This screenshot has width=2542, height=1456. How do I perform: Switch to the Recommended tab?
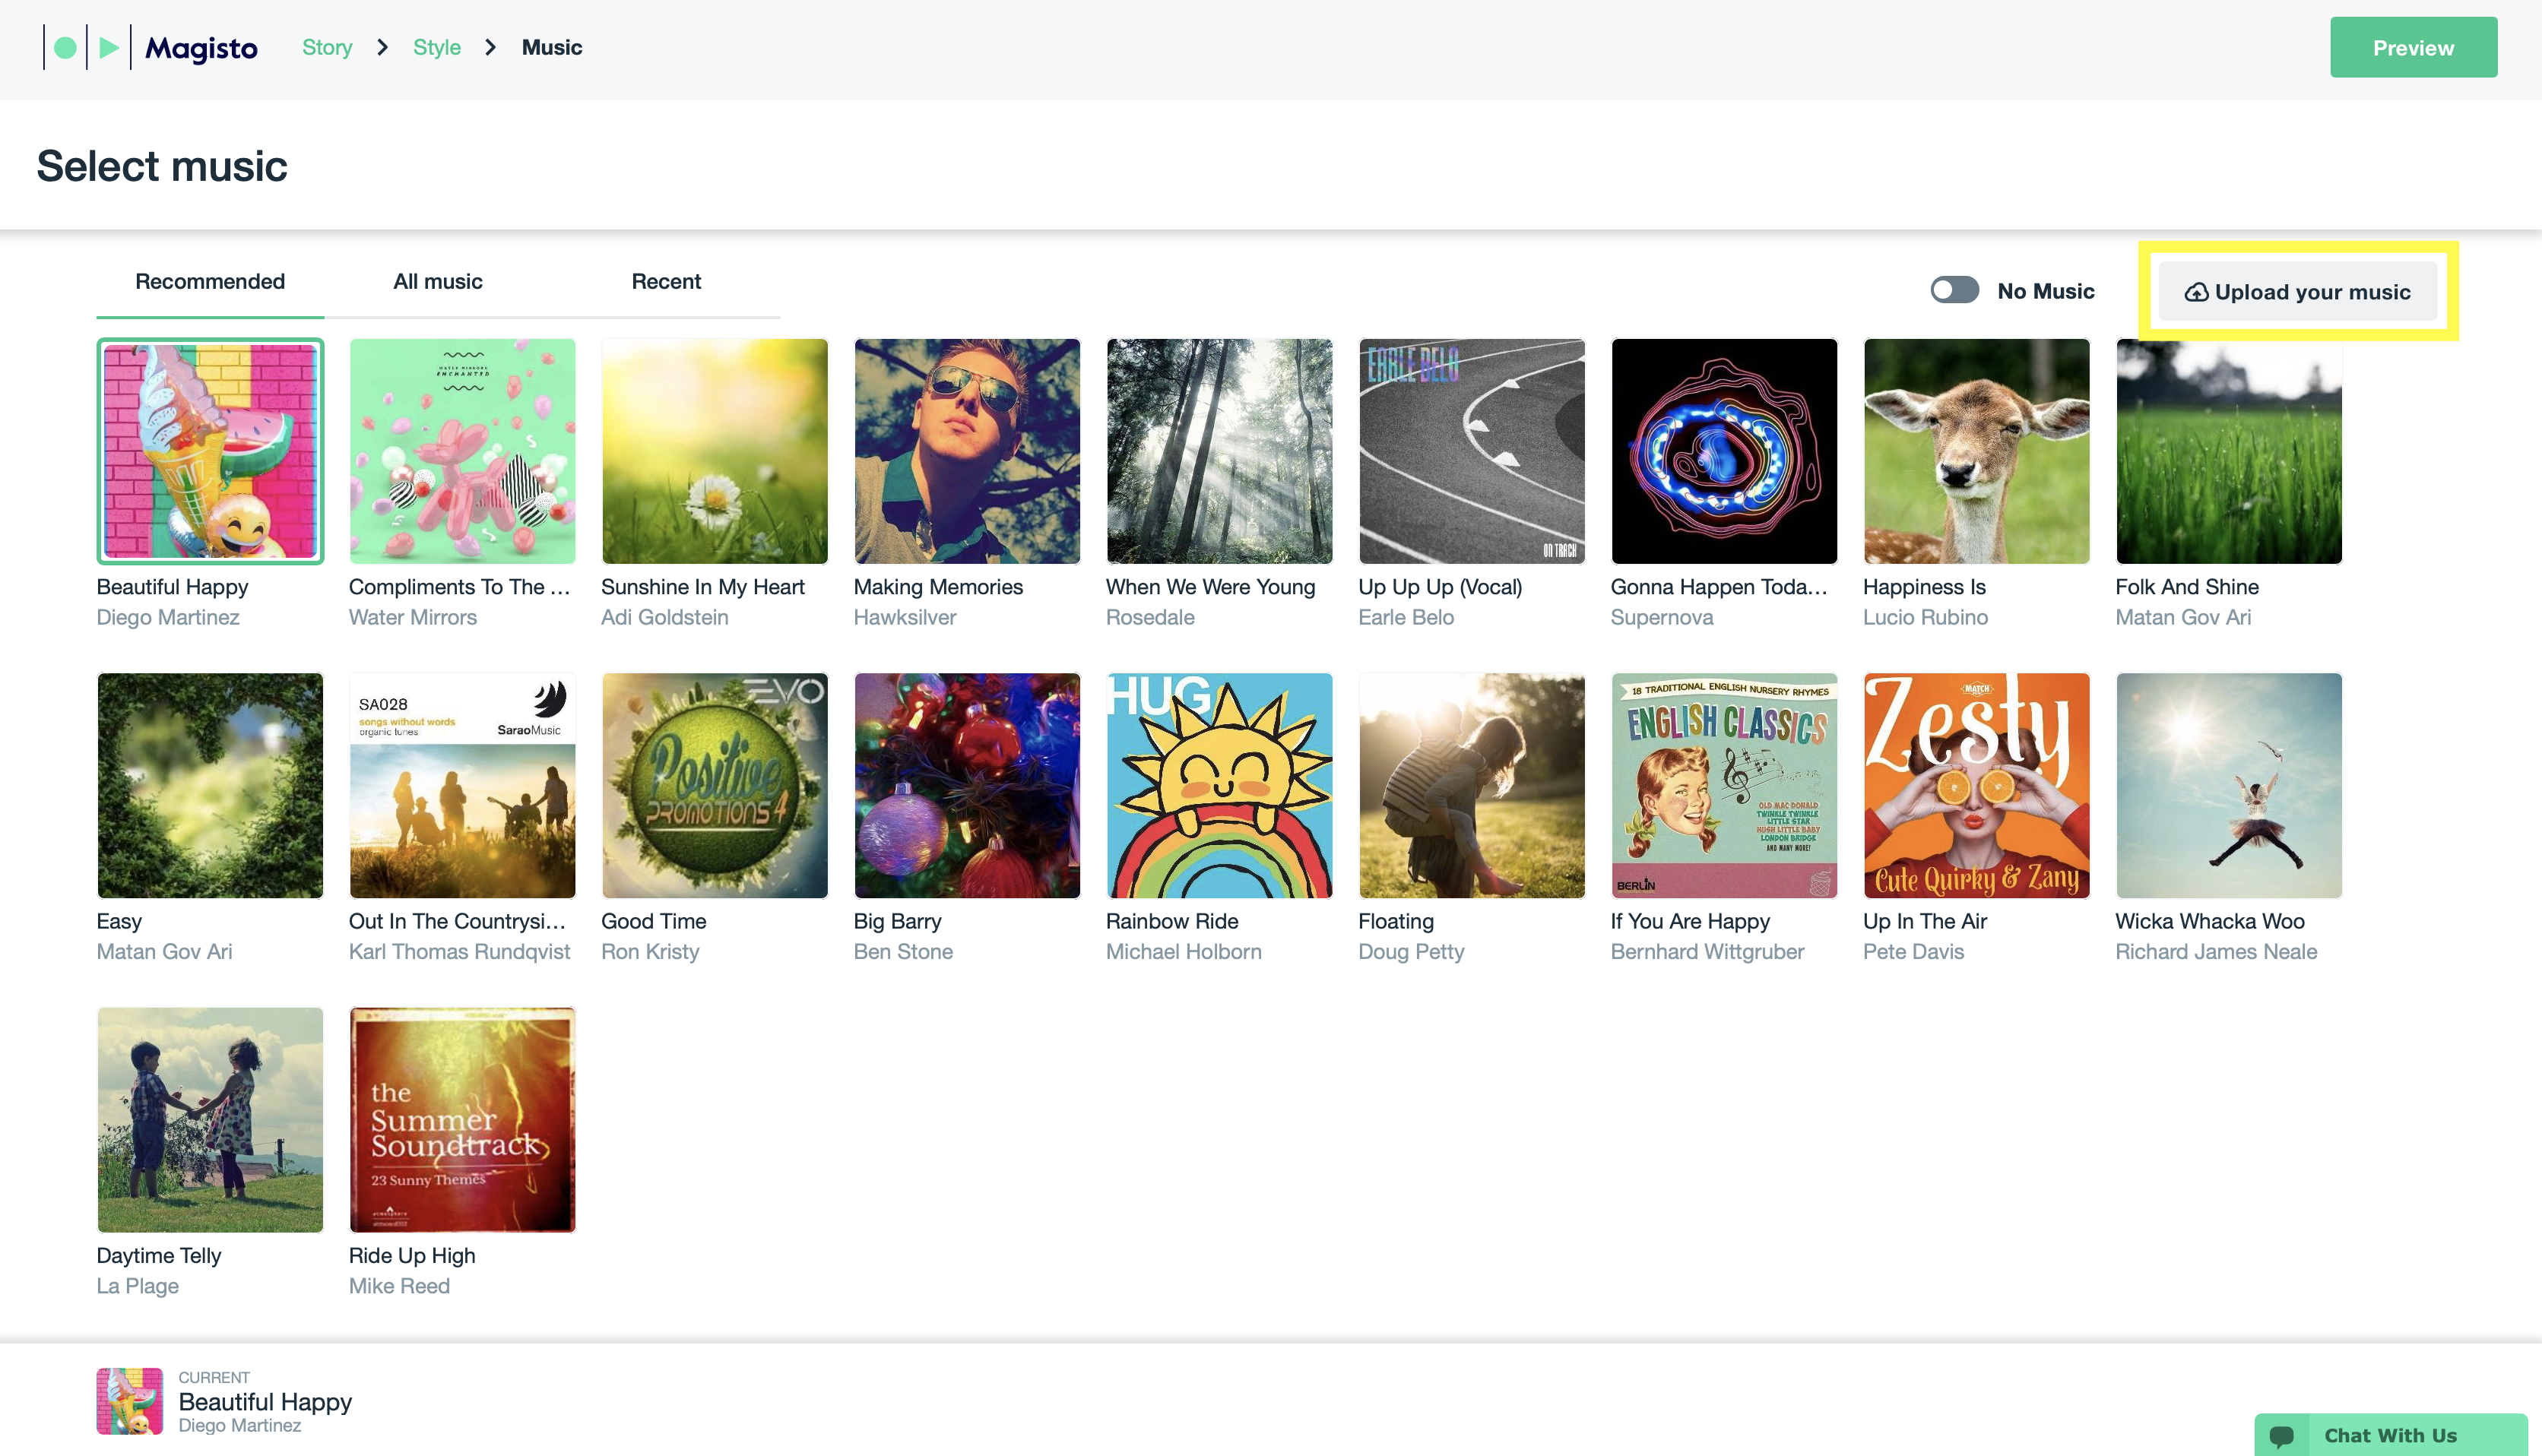pos(209,281)
